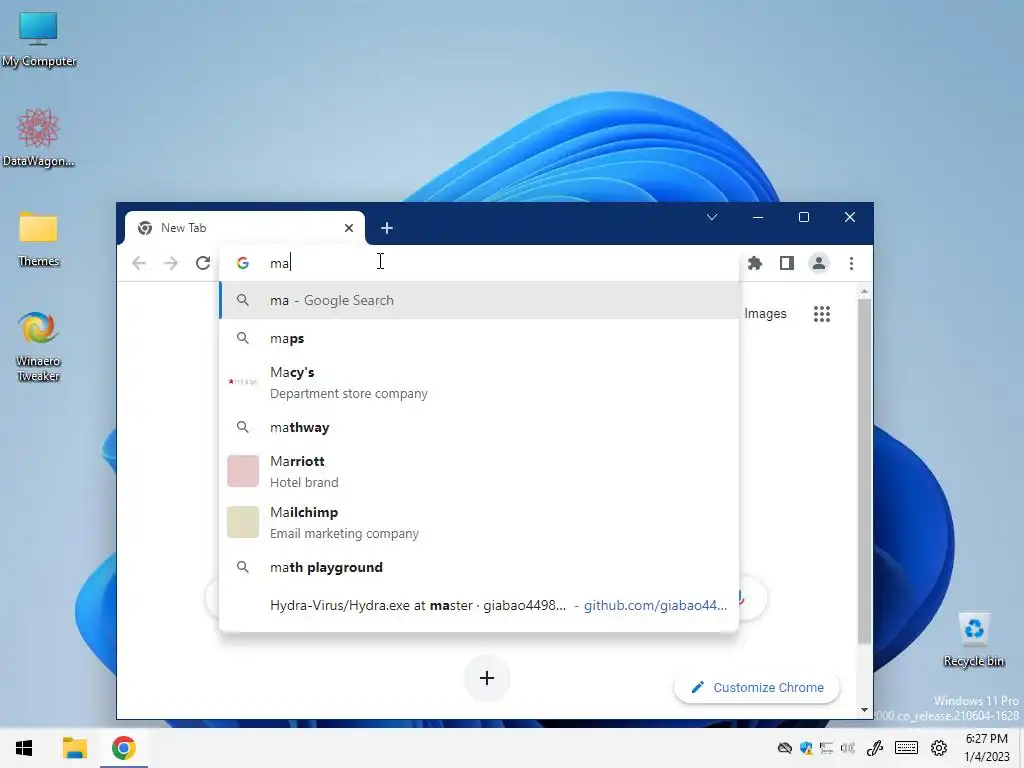Image resolution: width=1024 pixels, height=768 pixels.
Task: Open the Chrome side panel icon
Action: 787,263
